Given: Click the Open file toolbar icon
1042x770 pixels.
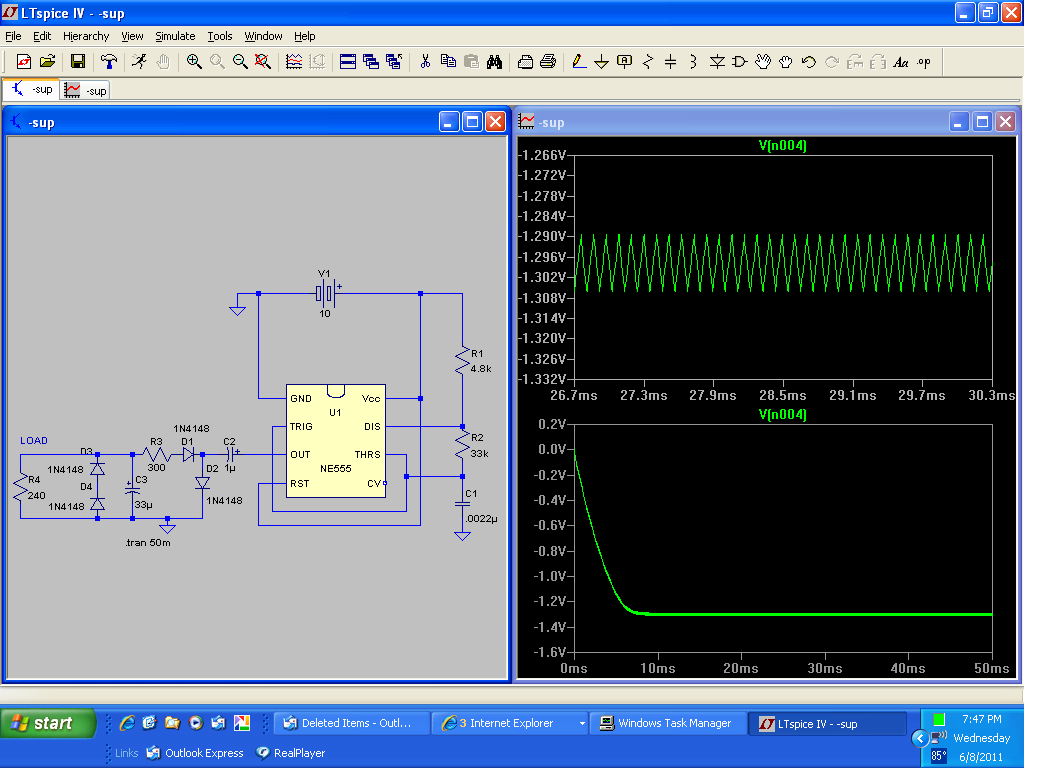Looking at the screenshot, I should [47, 62].
